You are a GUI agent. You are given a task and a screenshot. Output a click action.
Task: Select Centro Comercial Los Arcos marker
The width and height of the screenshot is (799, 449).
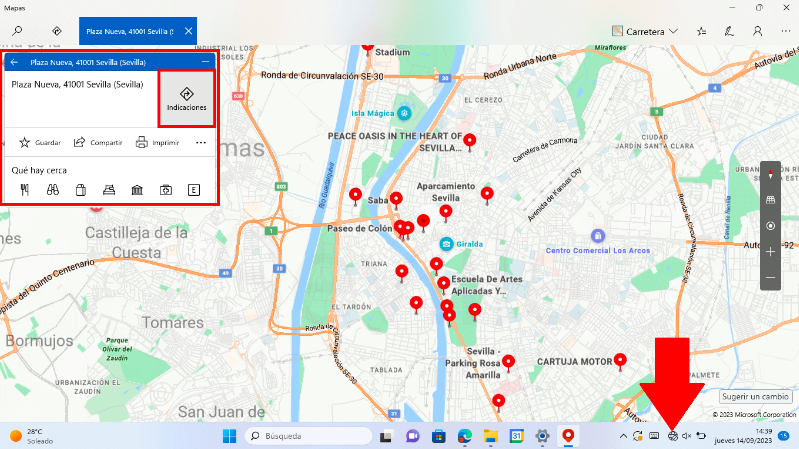598,236
